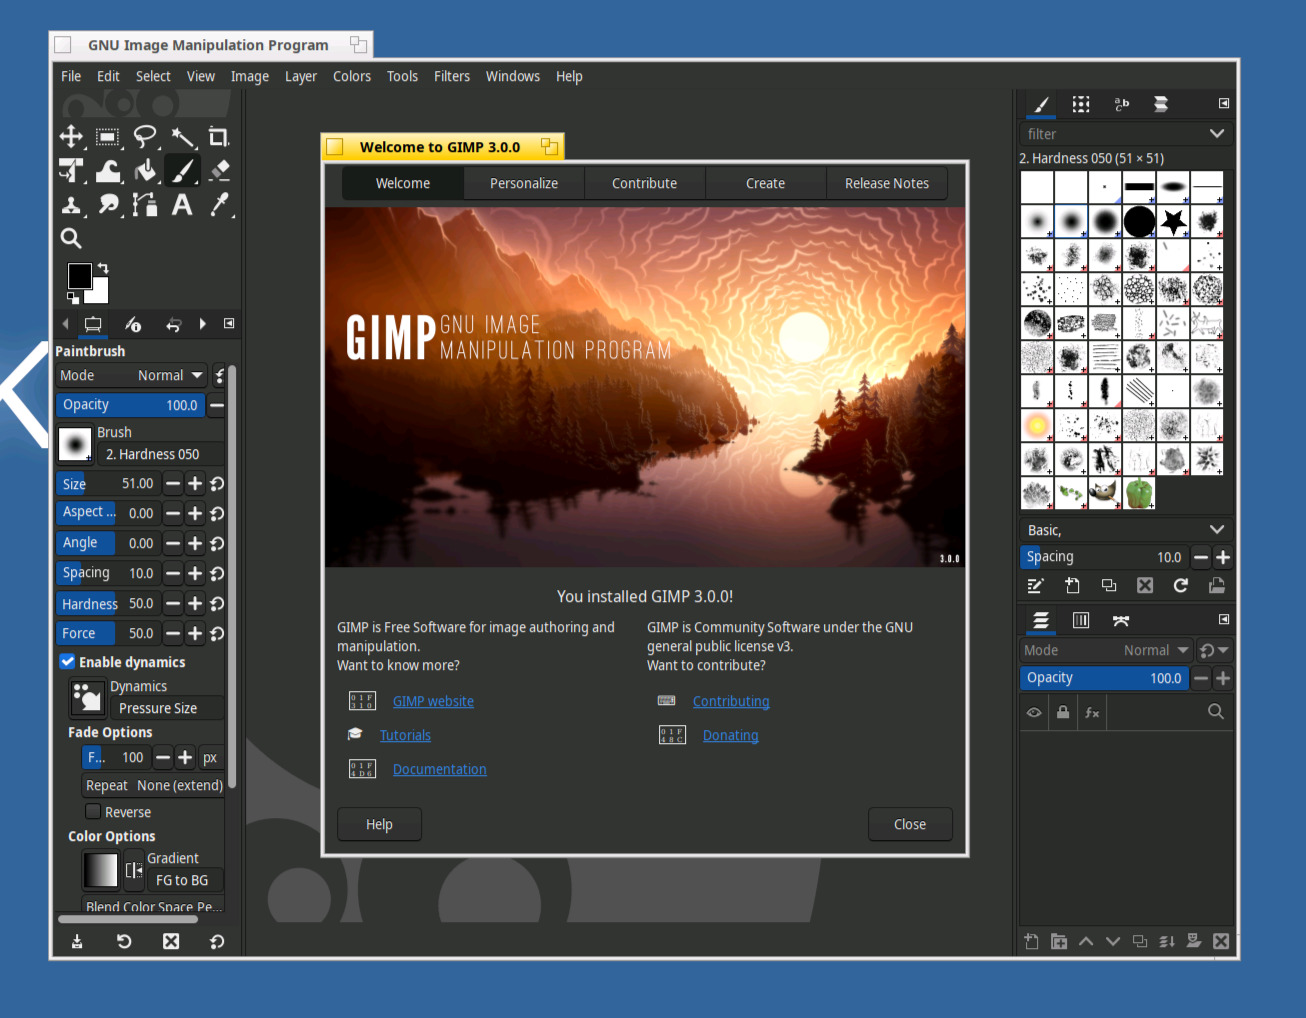The width and height of the screenshot is (1306, 1018).
Task: Close the Welcome dialog with Close button
Action: [x=909, y=824]
